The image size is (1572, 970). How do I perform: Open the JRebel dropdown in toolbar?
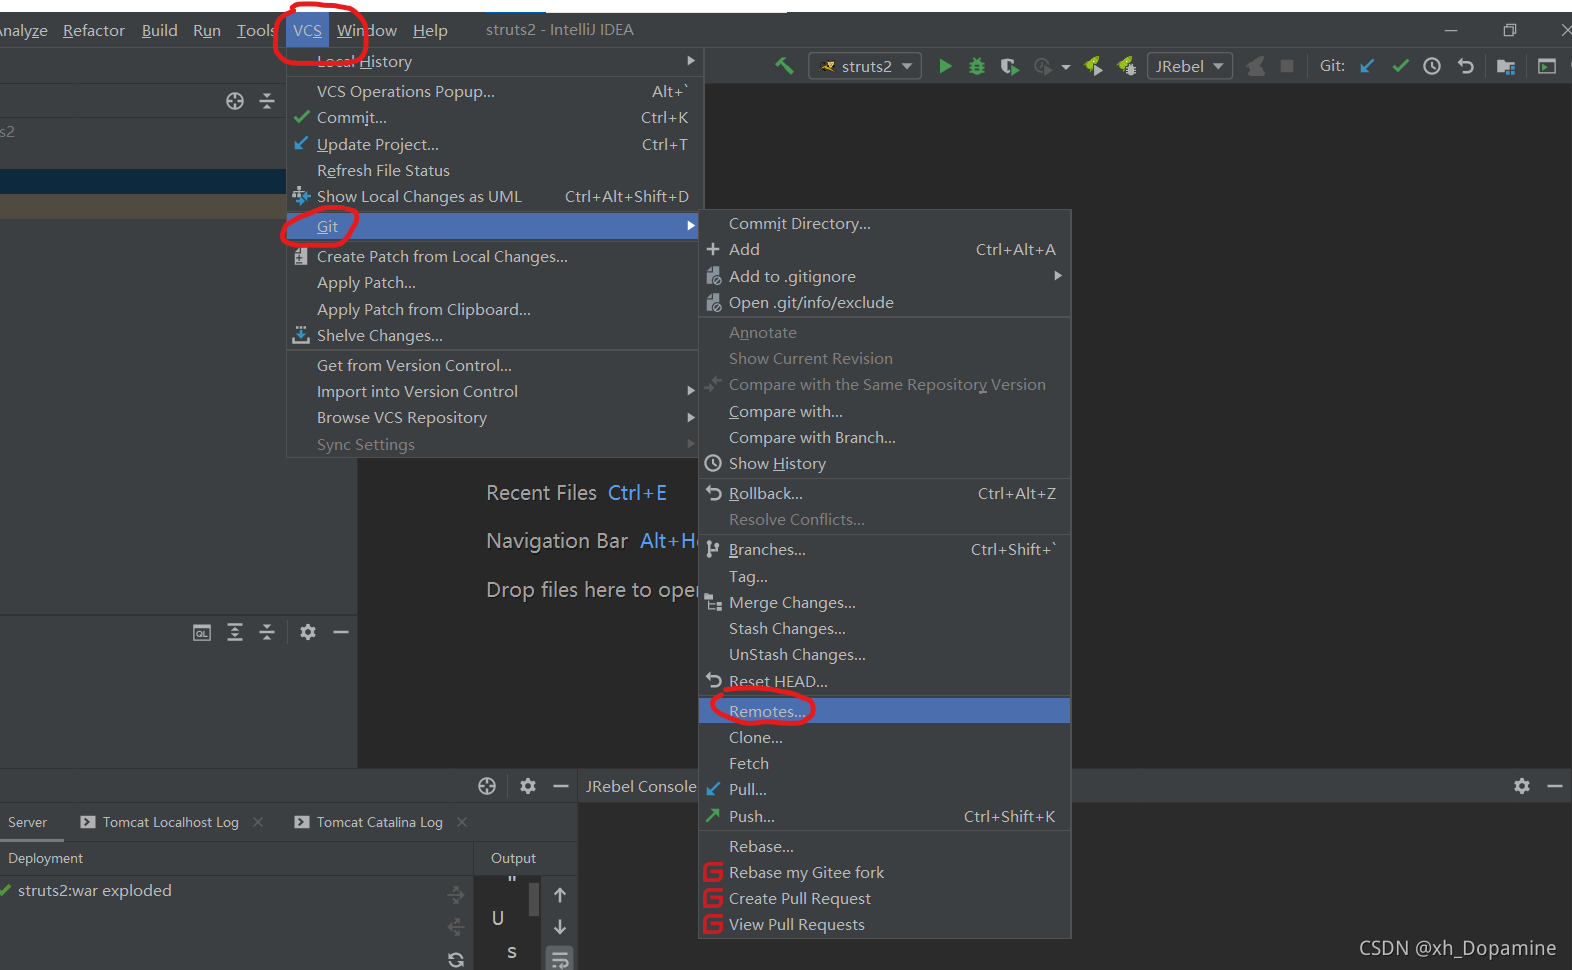[x=1190, y=66]
